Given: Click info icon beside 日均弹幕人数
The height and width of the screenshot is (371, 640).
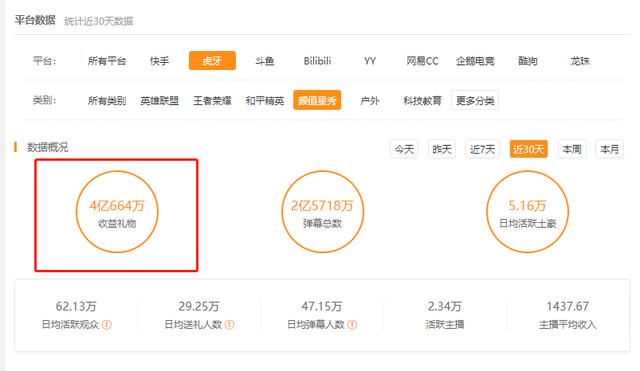Looking at the screenshot, I should point(352,324).
